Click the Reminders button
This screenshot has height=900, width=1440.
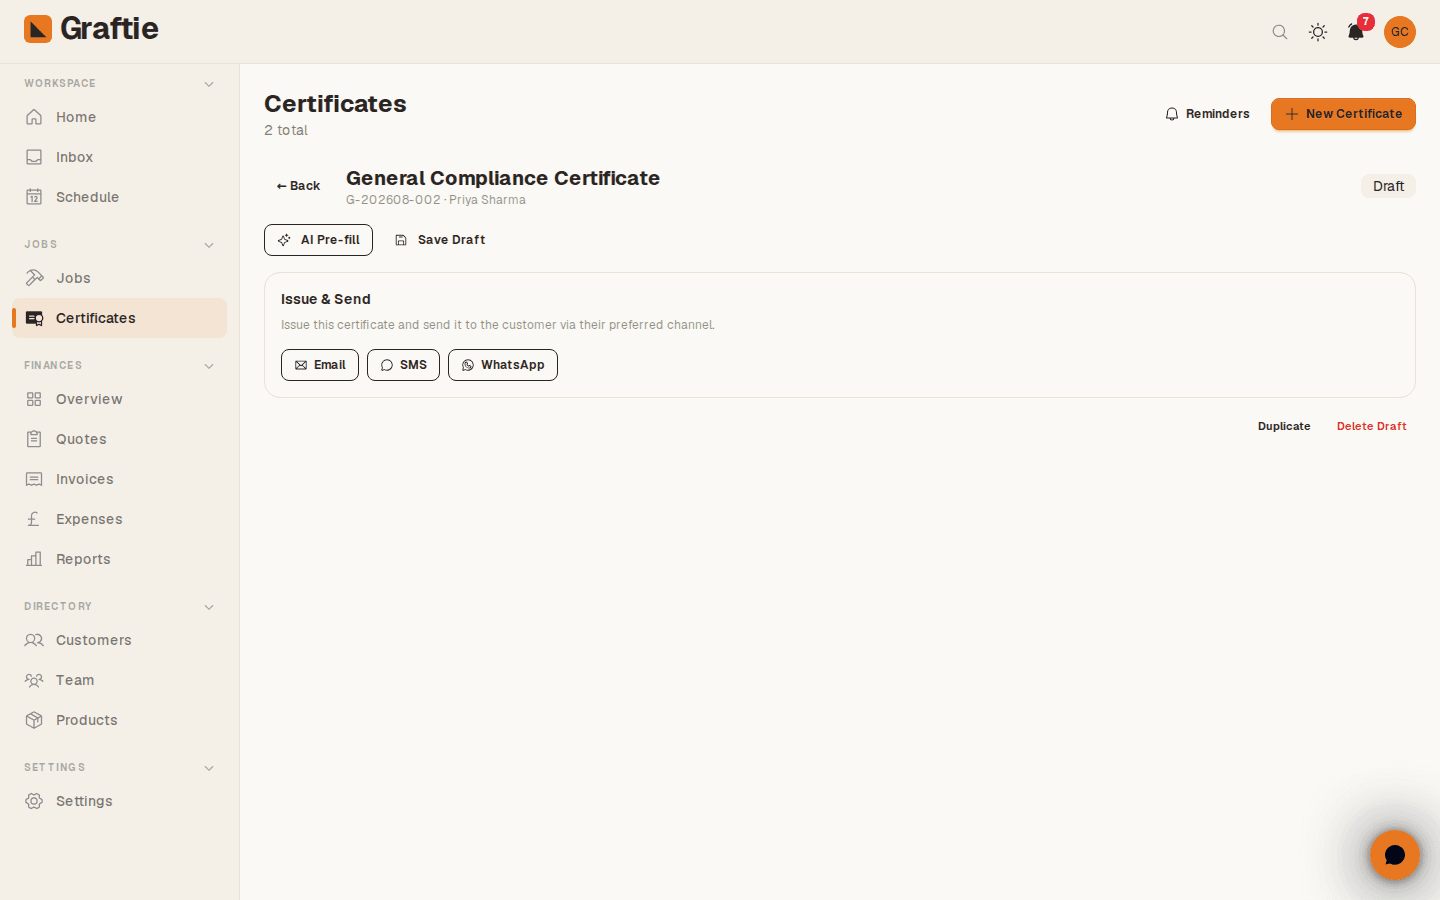coord(1208,114)
